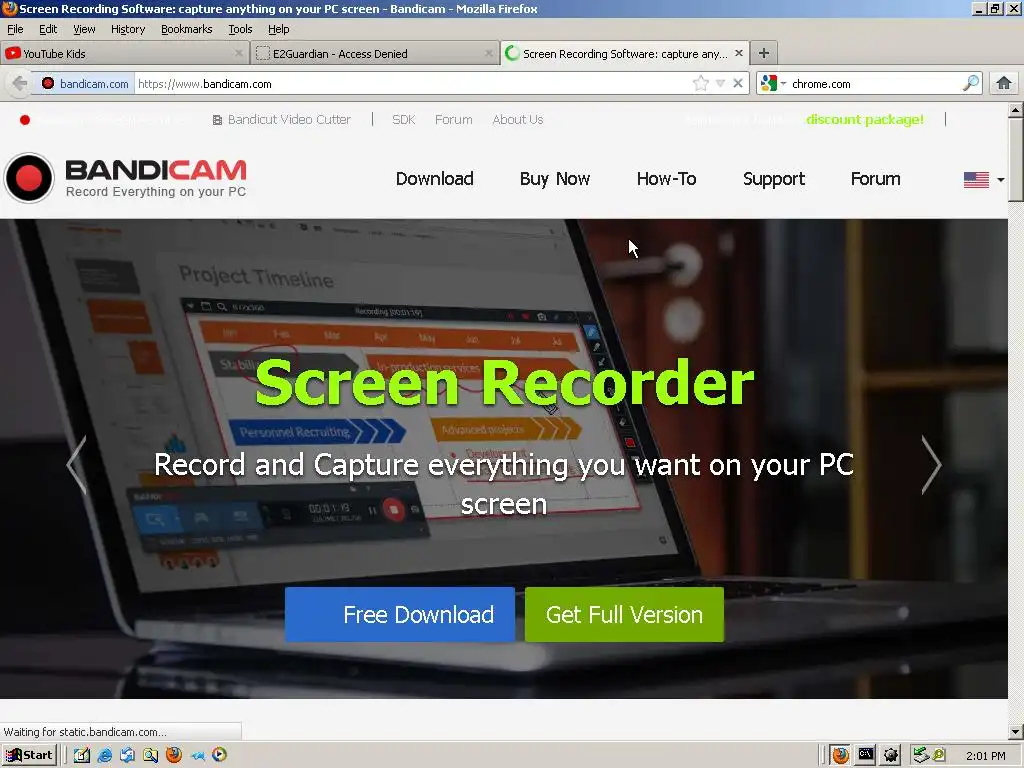The height and width of the screenshot is (768, 1024).
Task: Open the Outlook Express quick launch icon
Action: point(127,755)
